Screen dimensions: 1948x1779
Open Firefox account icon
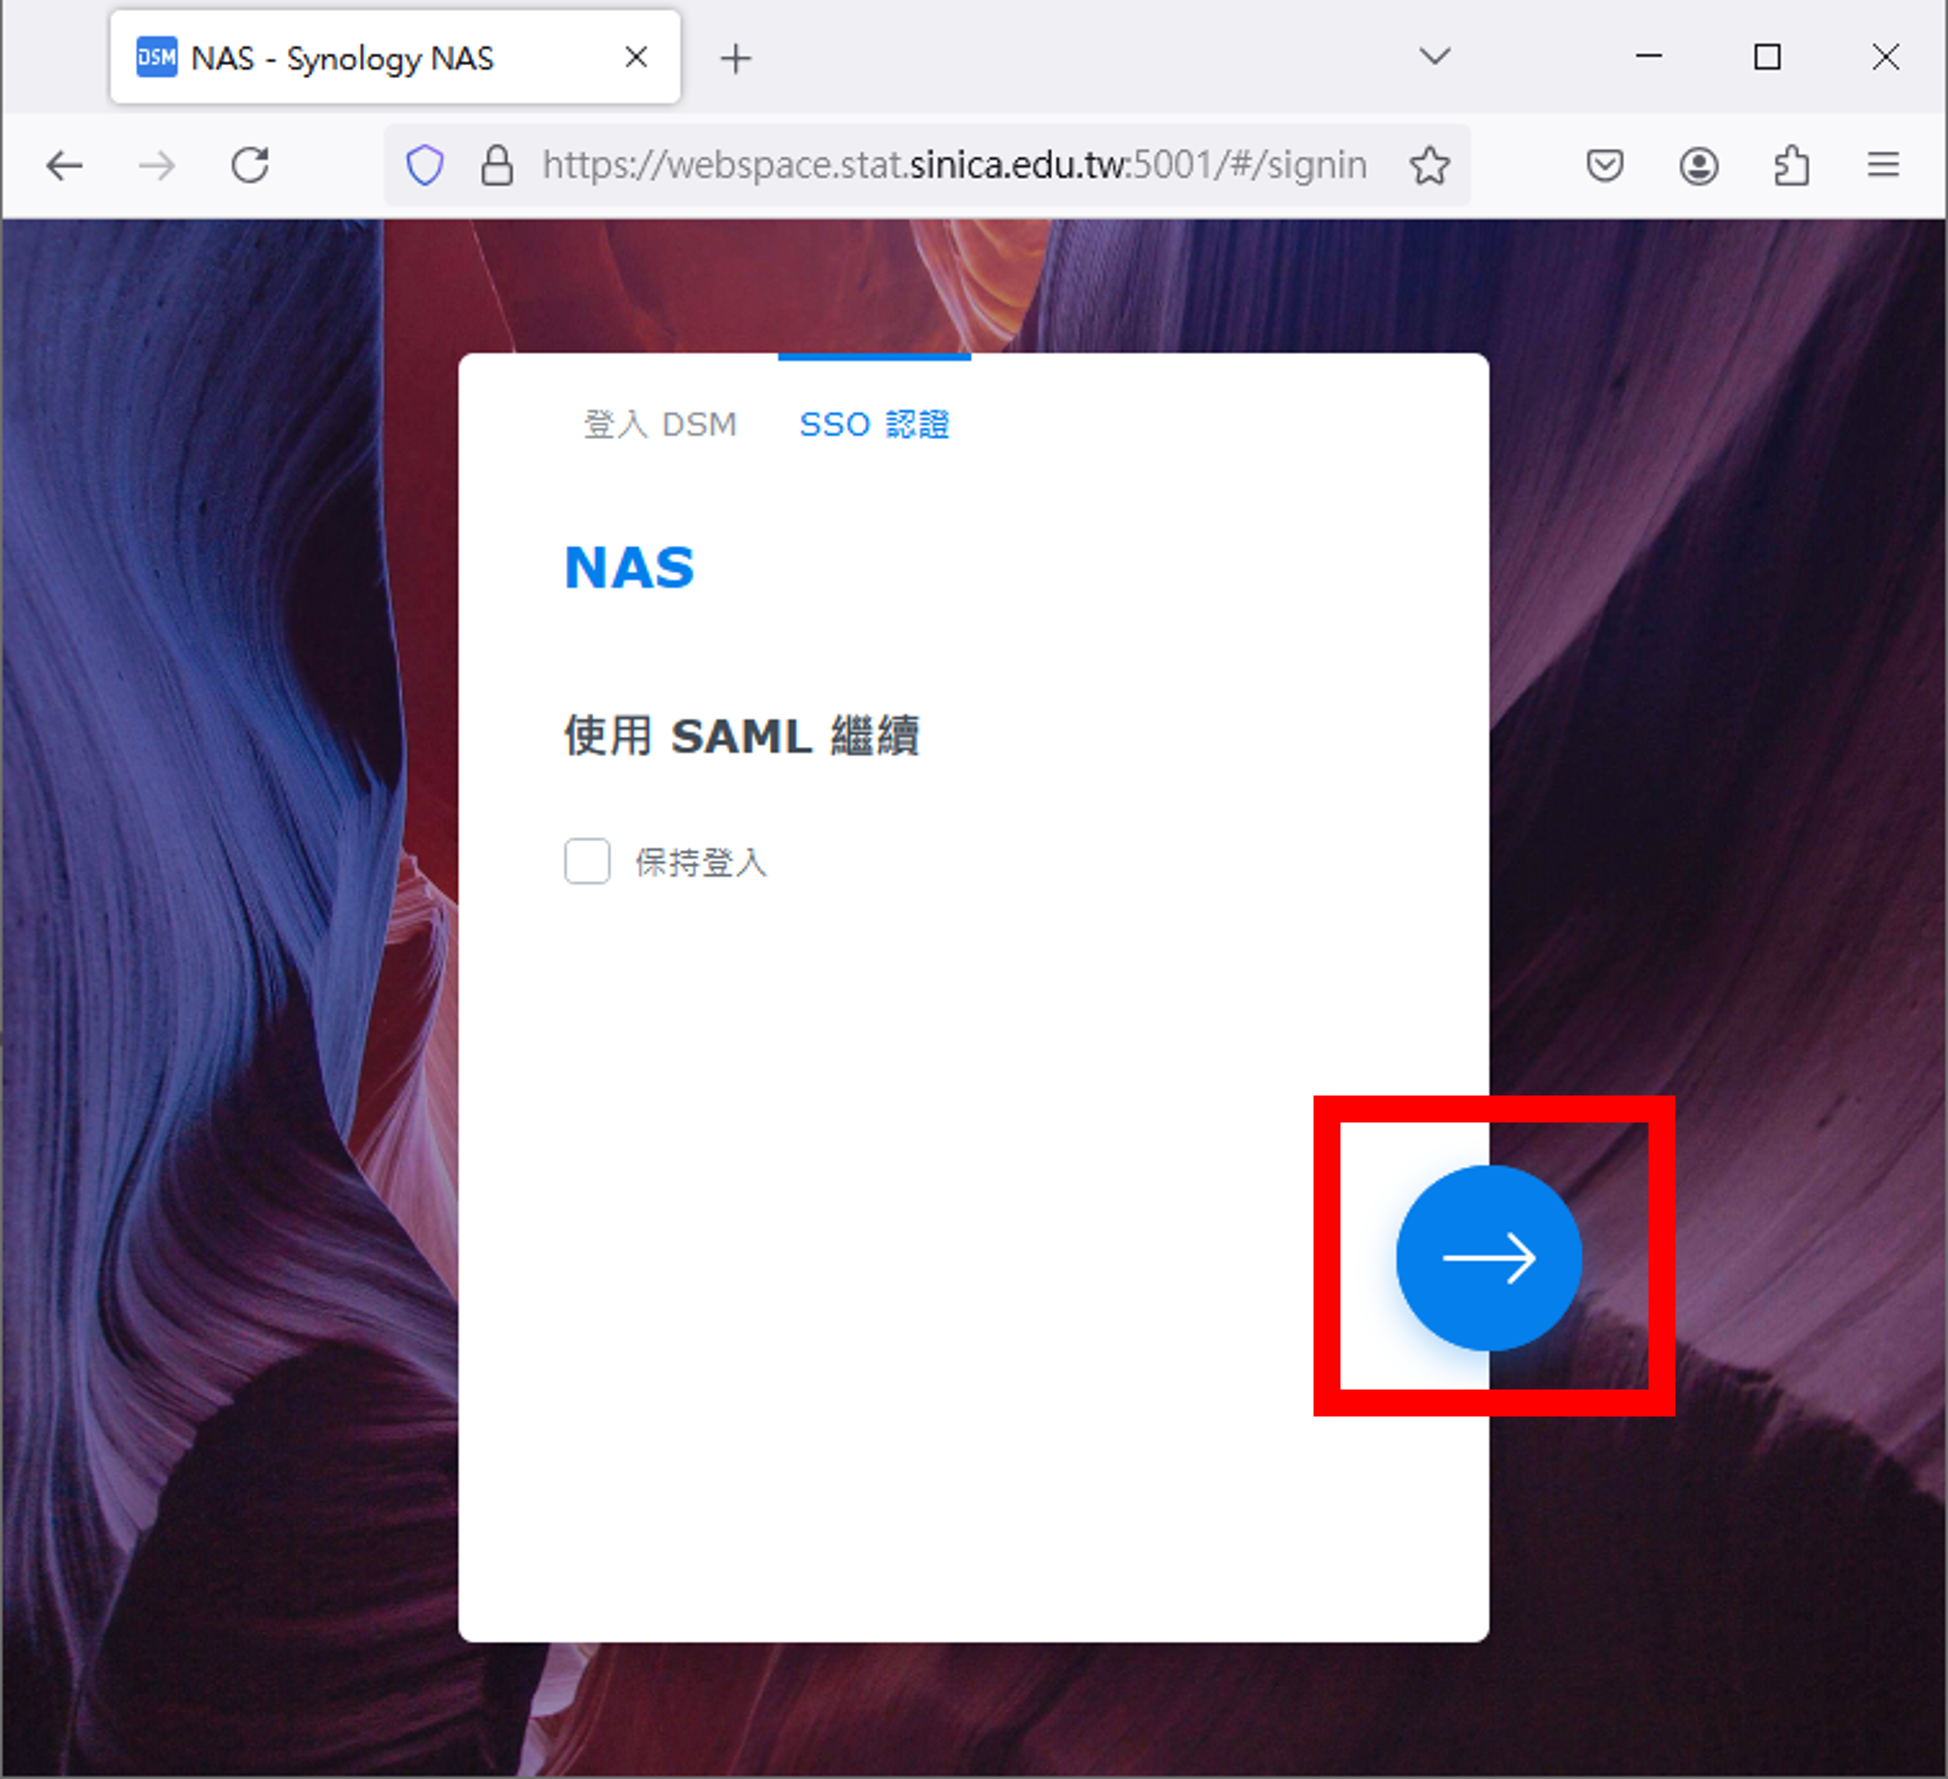point(1698,165)
